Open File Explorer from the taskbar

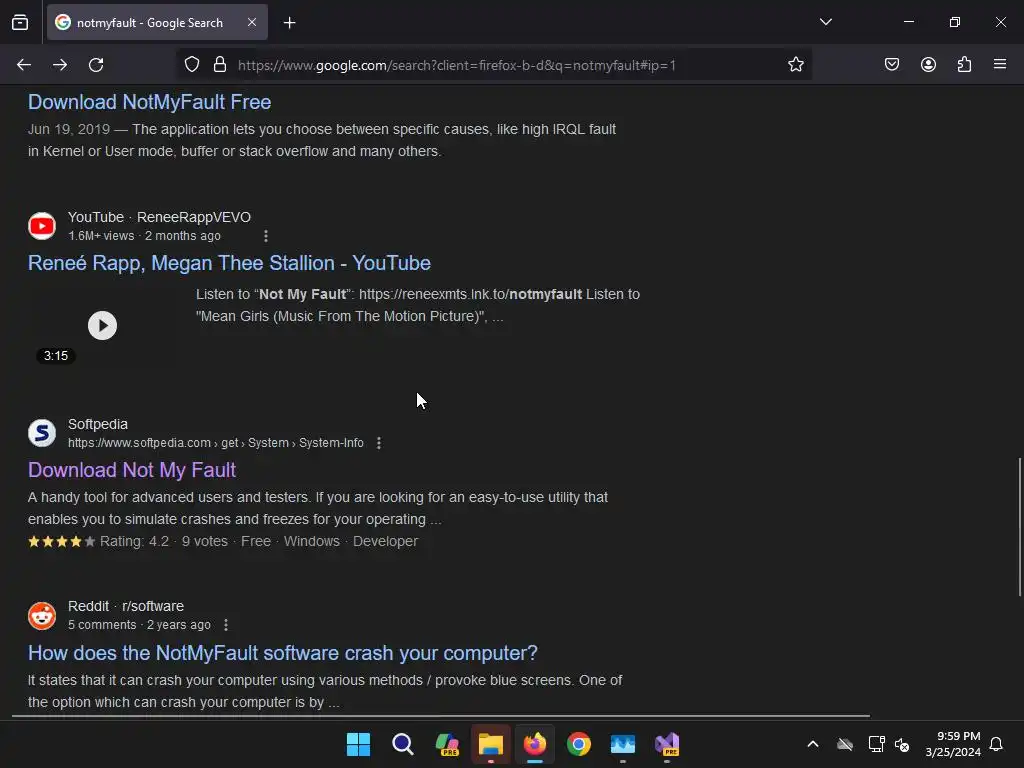point(490,744)
